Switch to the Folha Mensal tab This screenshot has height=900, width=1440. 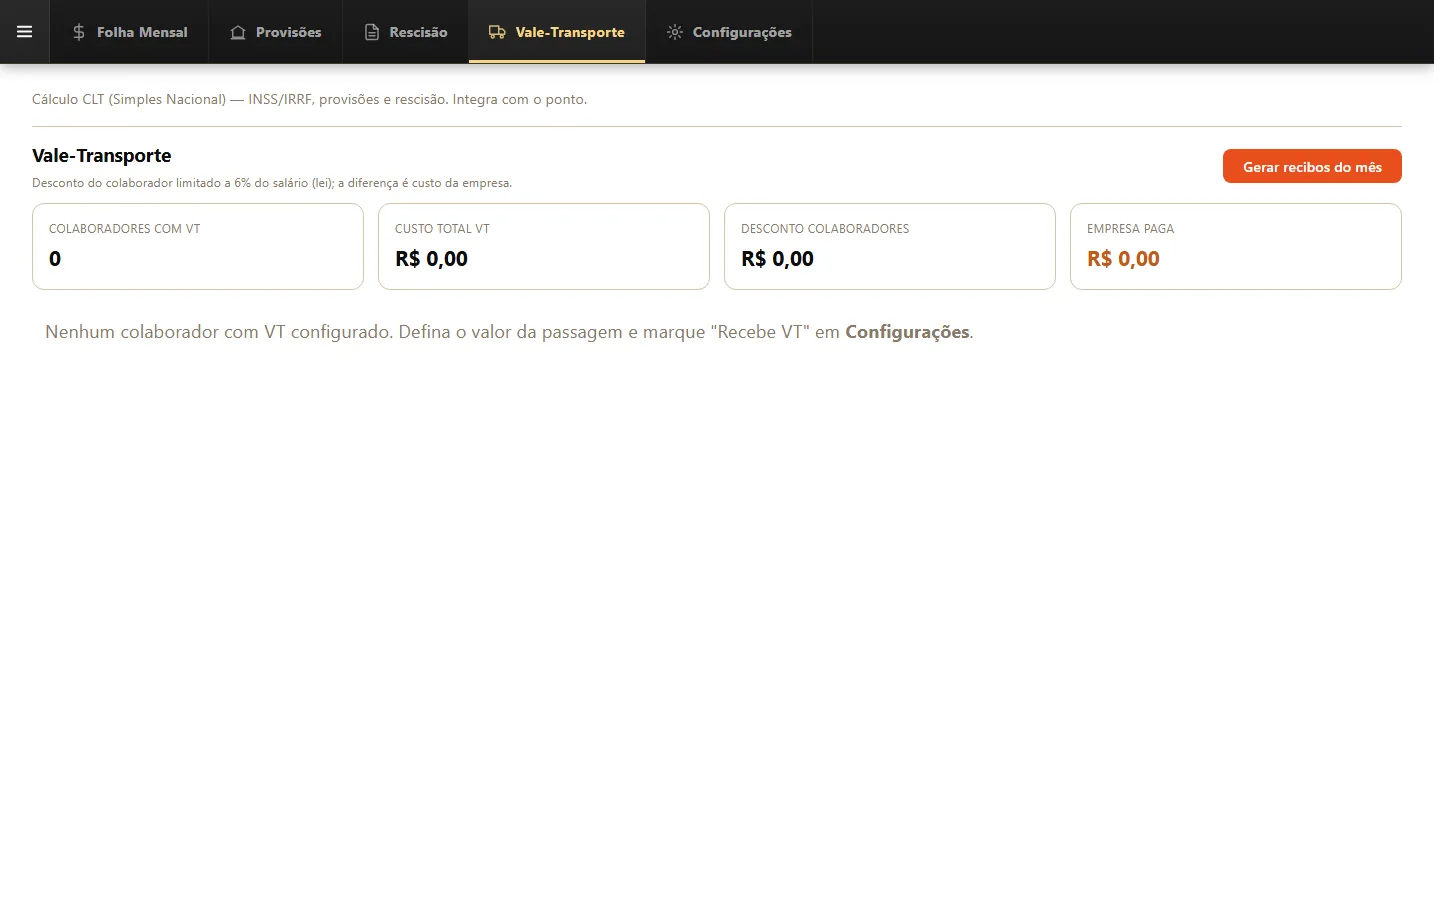130,32
